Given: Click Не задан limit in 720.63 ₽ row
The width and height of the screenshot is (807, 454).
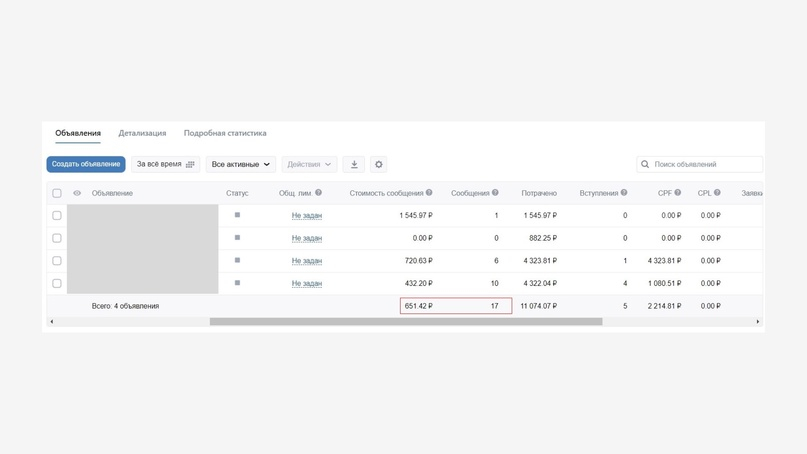Looking at the screenshot, I should (307, 260).
